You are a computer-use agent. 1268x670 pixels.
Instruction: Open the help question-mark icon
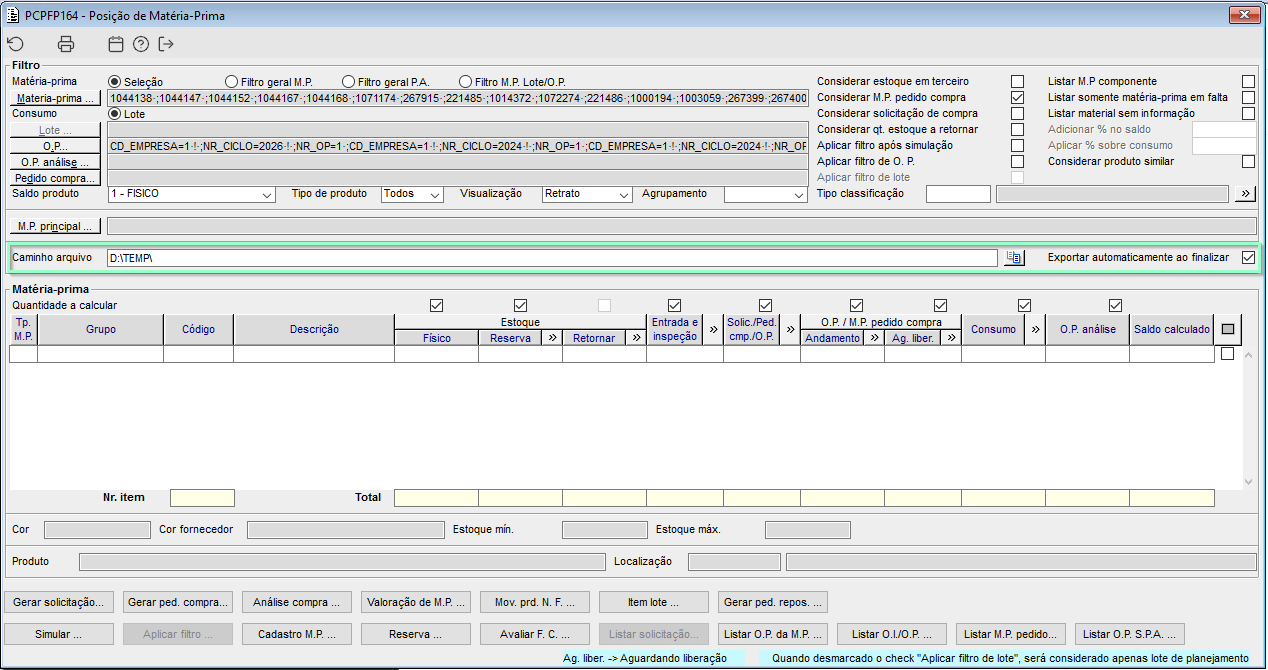click(x=141, y=44)
